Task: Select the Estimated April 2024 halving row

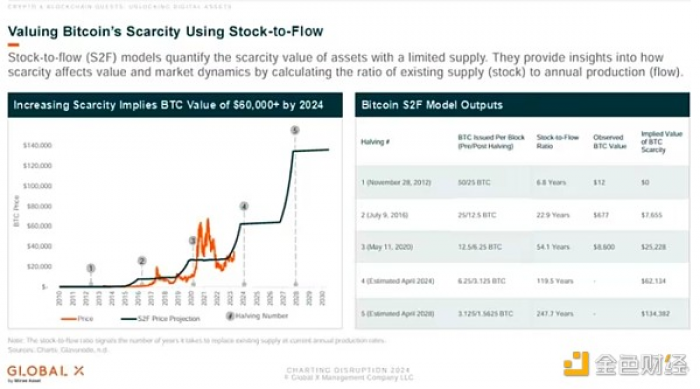Action: pyautogui.click(x=522, y=281)
